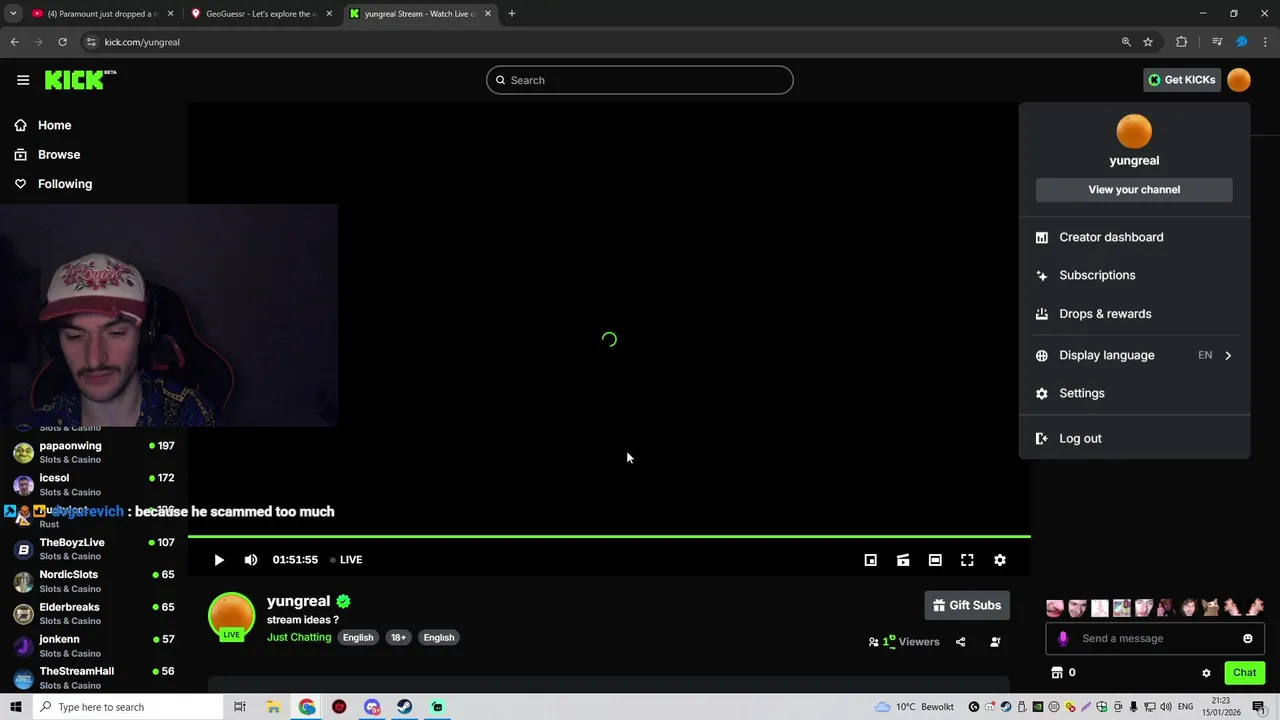Open weather widget 10°C Bewolkt
Viewport: 1280px width, 720px height.
point(914,707)
